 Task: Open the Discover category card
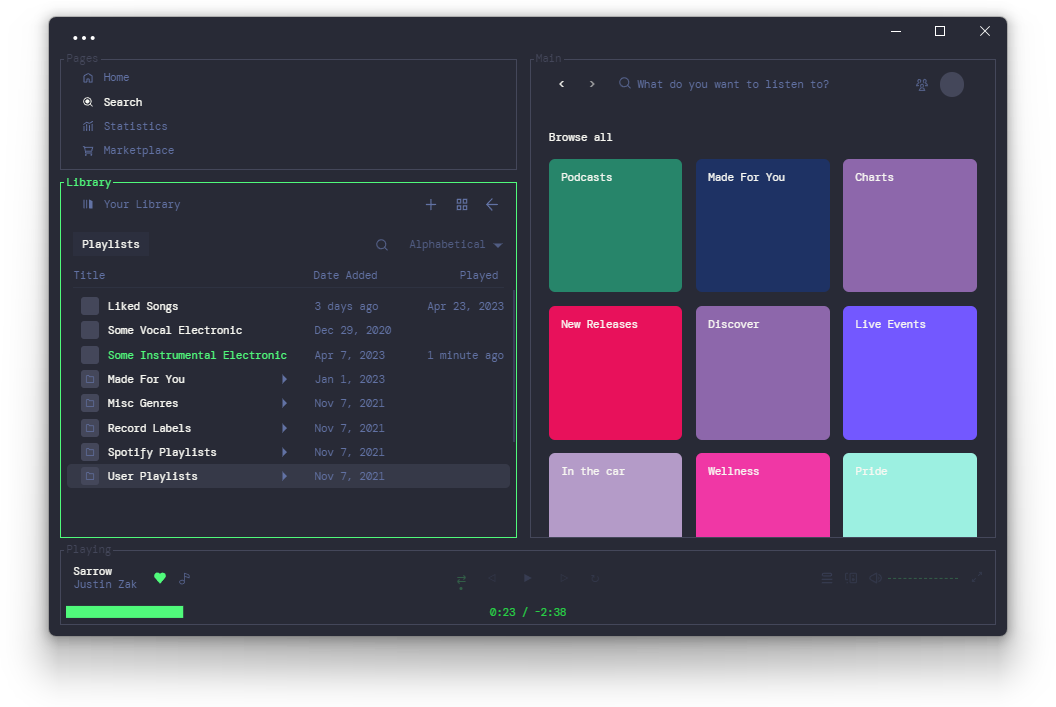point(762,373)
